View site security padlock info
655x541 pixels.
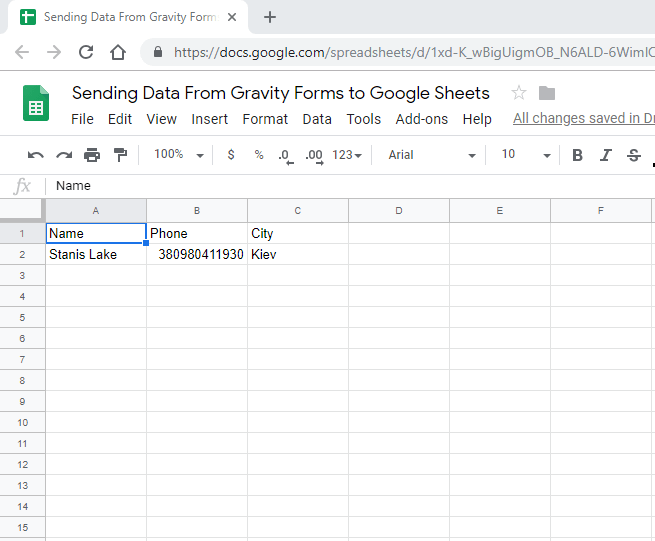click(158, 52)
